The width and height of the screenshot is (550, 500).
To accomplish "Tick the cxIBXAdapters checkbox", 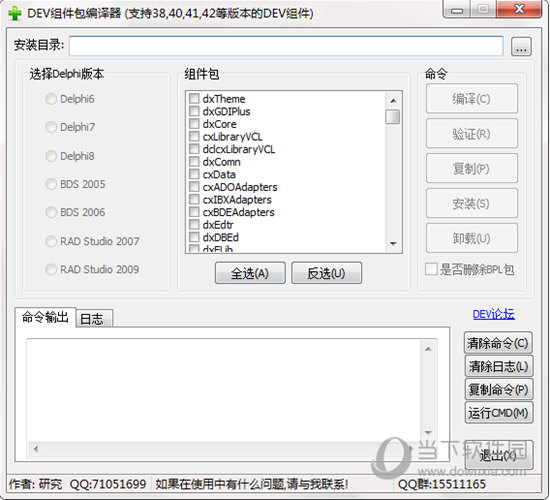I will click(194, 199).
